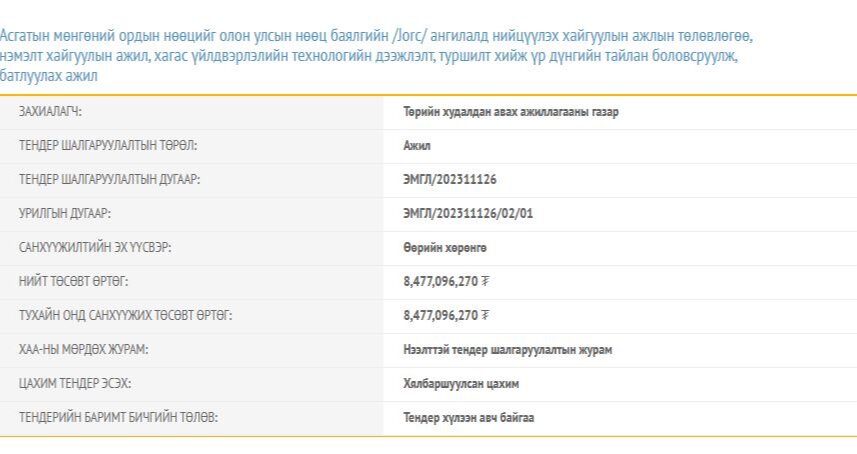The width and height of the screenshot is (857, 454).
Task: Click status Тендер хүлээн авч байгаа
Action: click(468, 418)
